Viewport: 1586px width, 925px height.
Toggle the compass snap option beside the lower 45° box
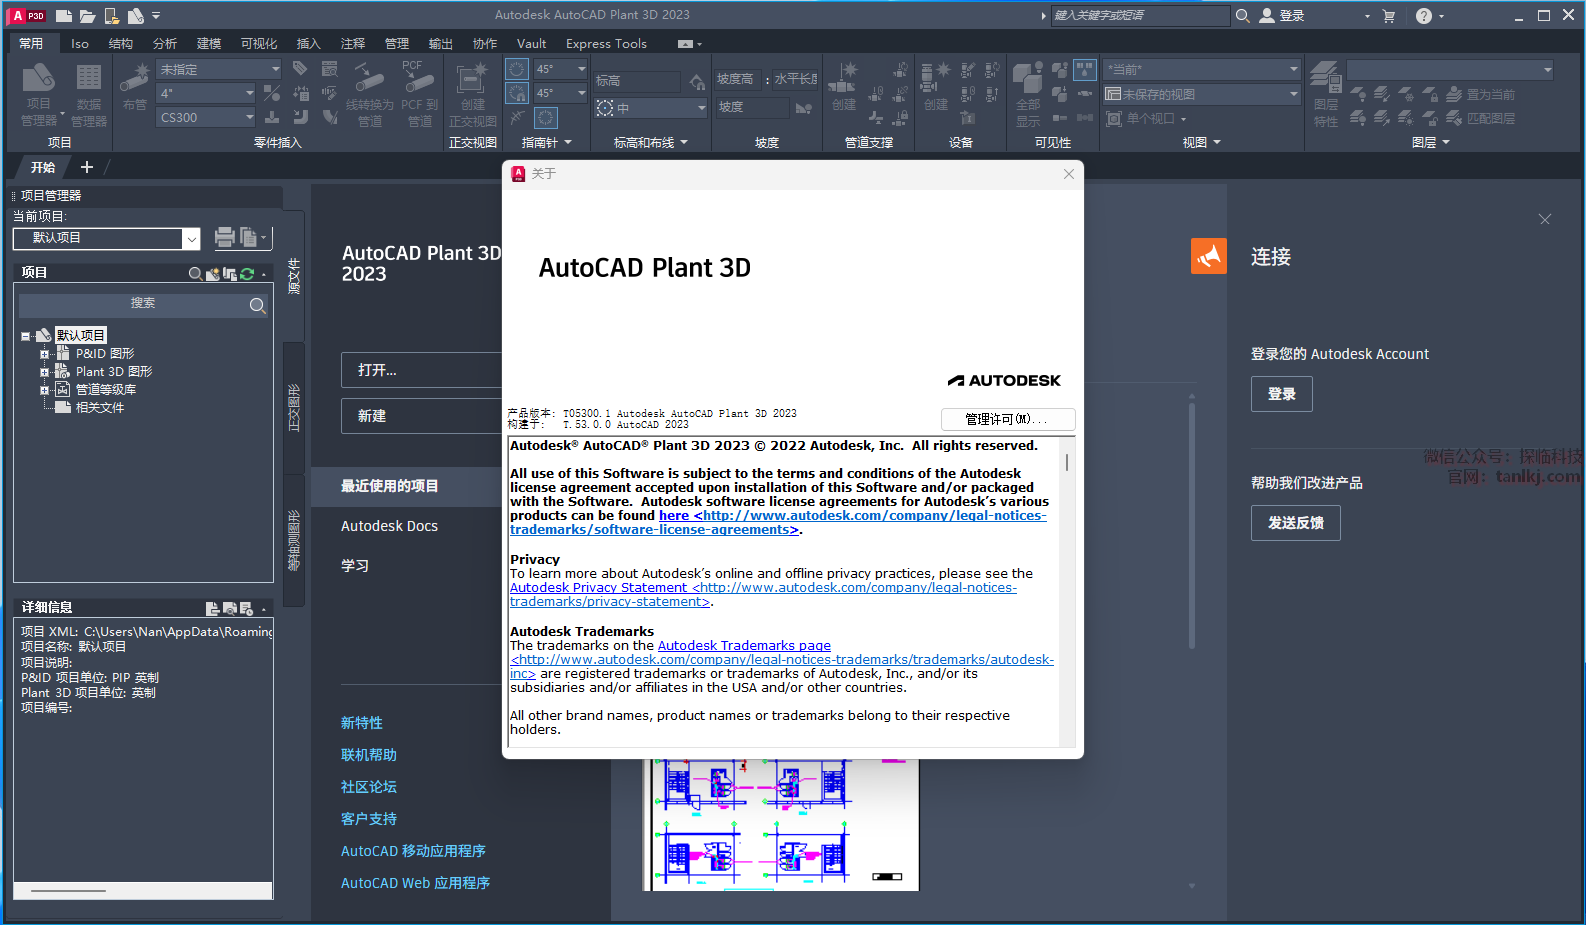tap(517, 93)
